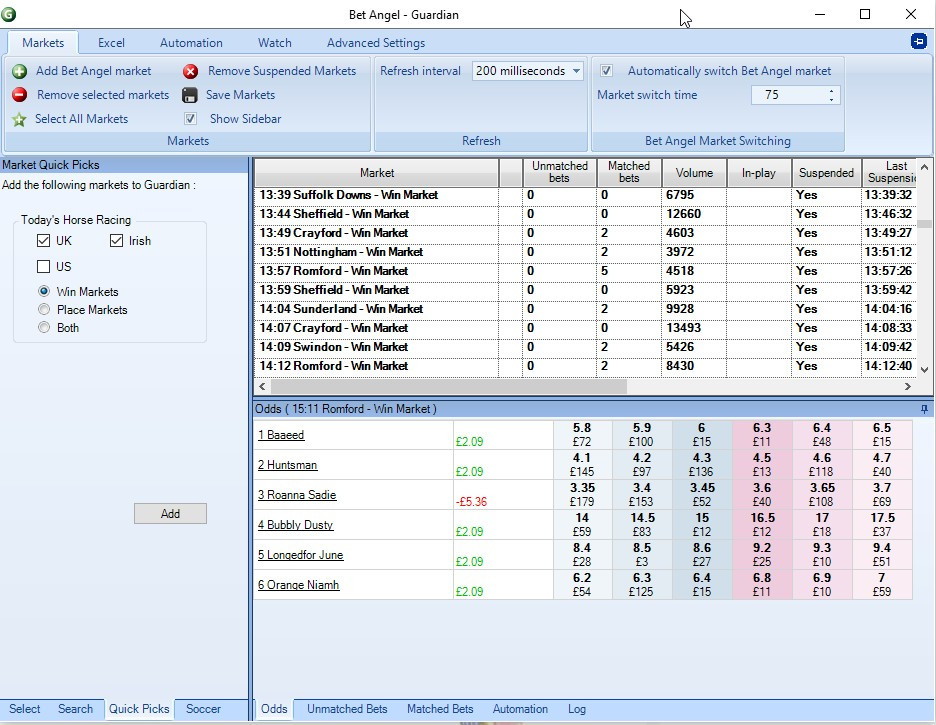Sort by the Volume column header
This screenshot has height=725, width=936.
click(x=694, y=172)
